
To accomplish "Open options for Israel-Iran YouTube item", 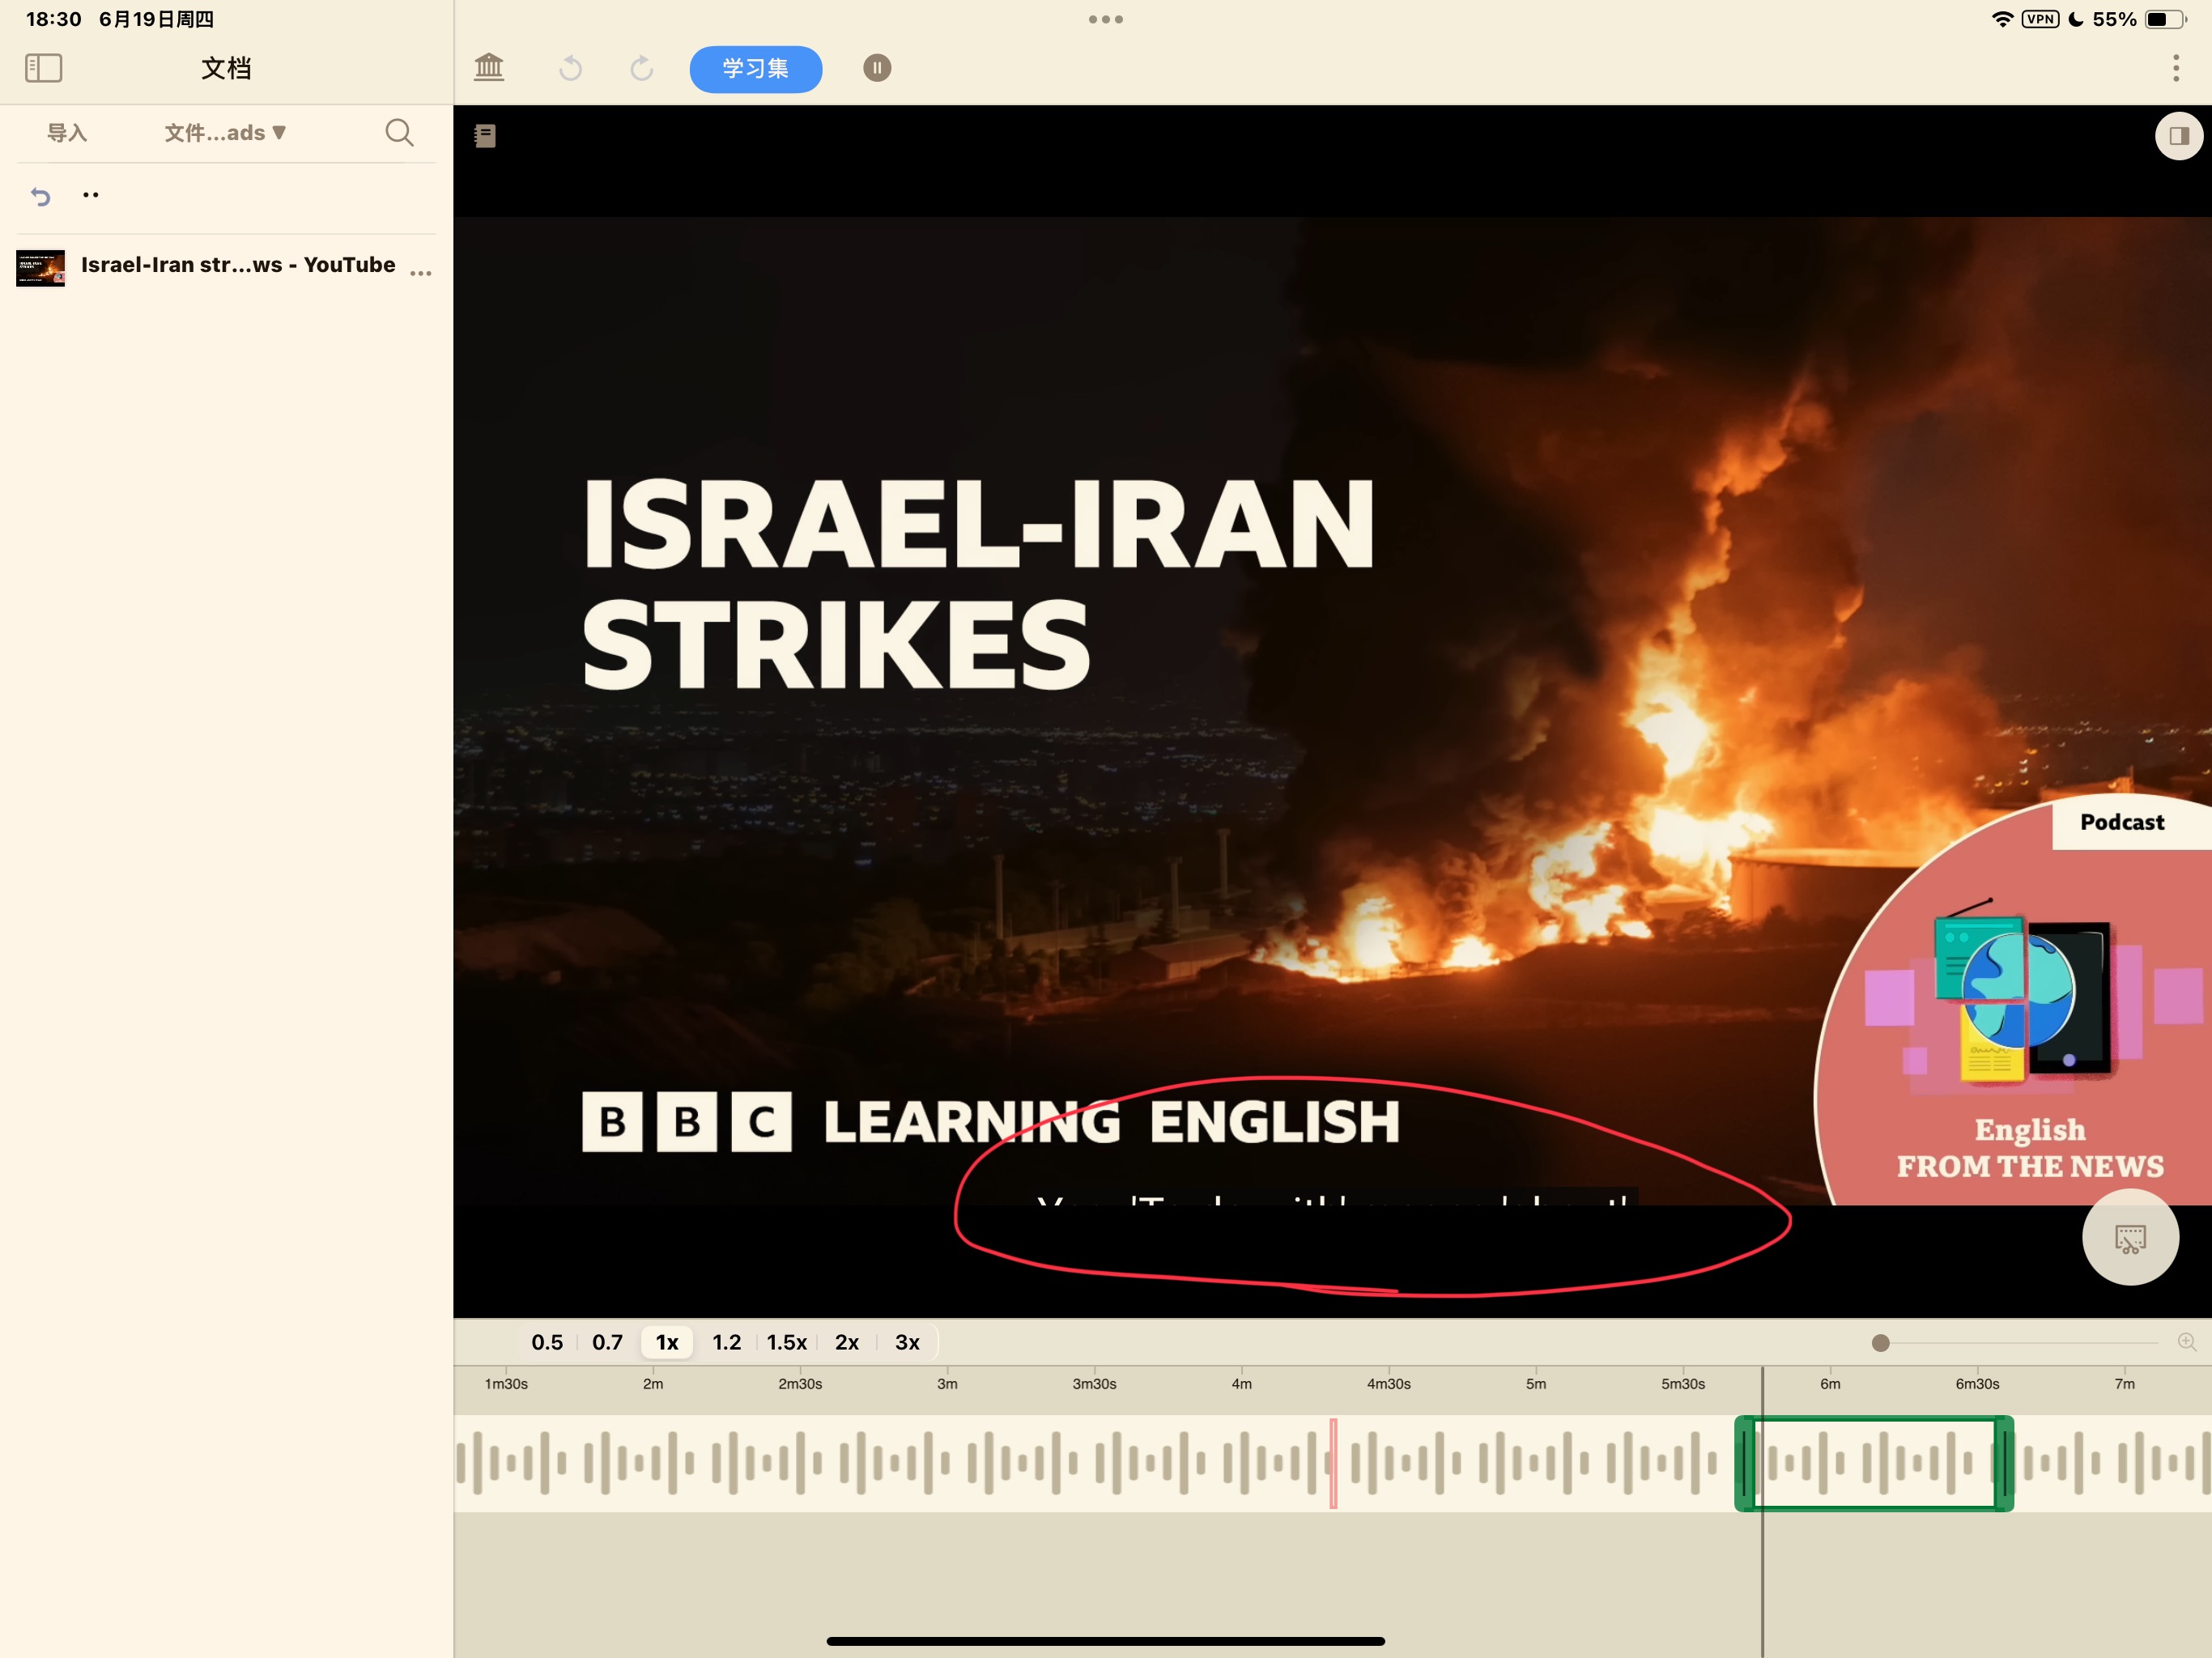I will coord(421,272).
